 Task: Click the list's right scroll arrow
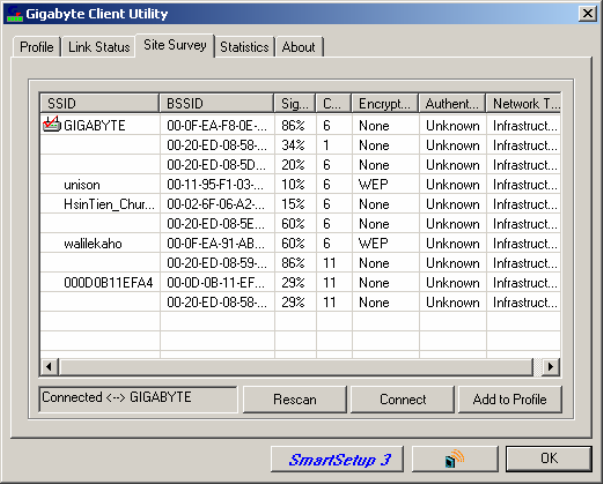(551, 367)
